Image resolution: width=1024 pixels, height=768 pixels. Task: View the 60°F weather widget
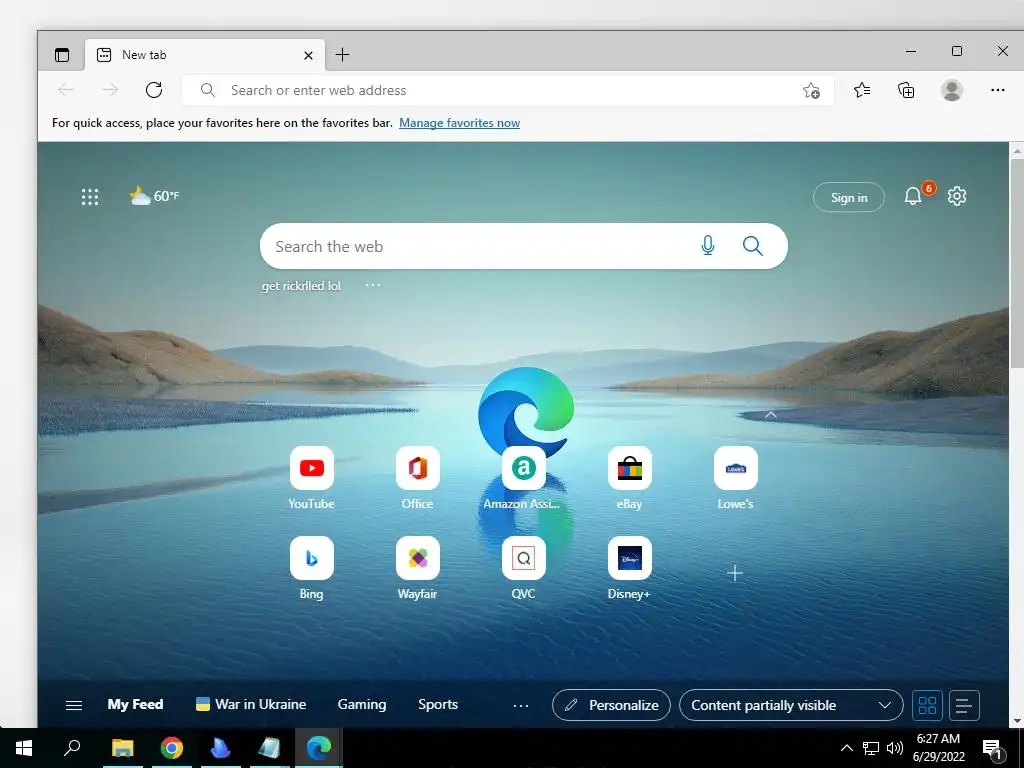[154, 196]
